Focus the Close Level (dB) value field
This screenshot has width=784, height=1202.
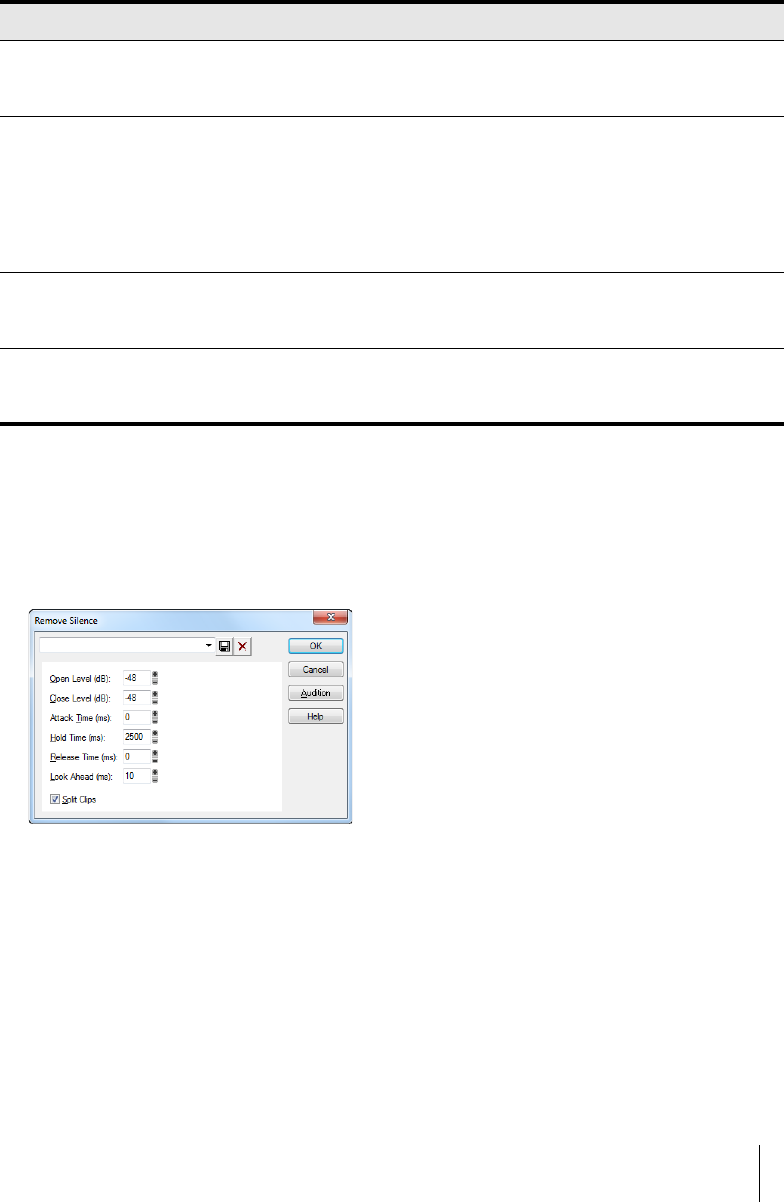(x=136, y=697)
